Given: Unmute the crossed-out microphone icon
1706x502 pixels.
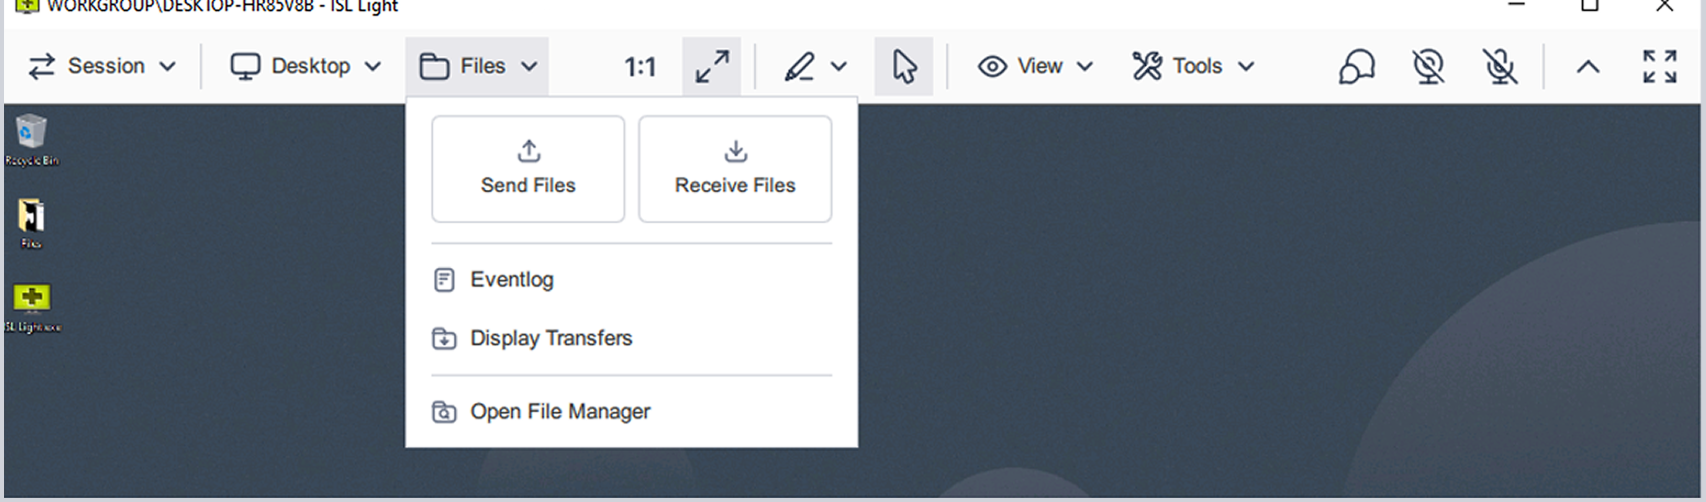Looking at the screenshot, I should pyautogui.click(x=1500, y=67).
